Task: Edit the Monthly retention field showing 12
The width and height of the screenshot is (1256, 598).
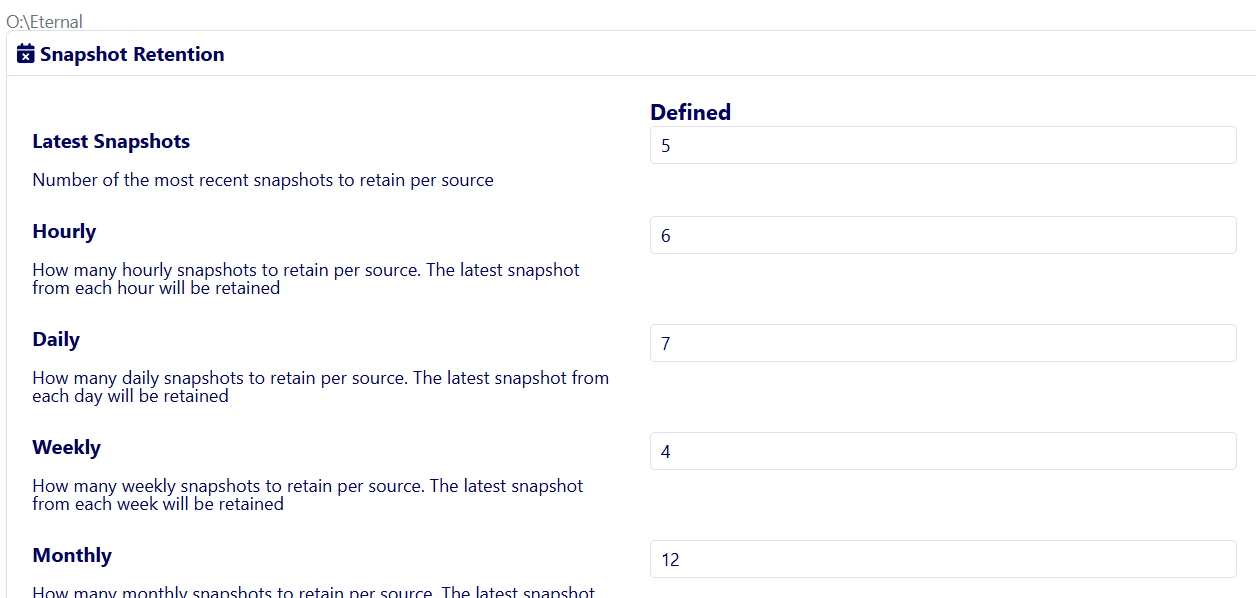Action: [x=942, y=559]
